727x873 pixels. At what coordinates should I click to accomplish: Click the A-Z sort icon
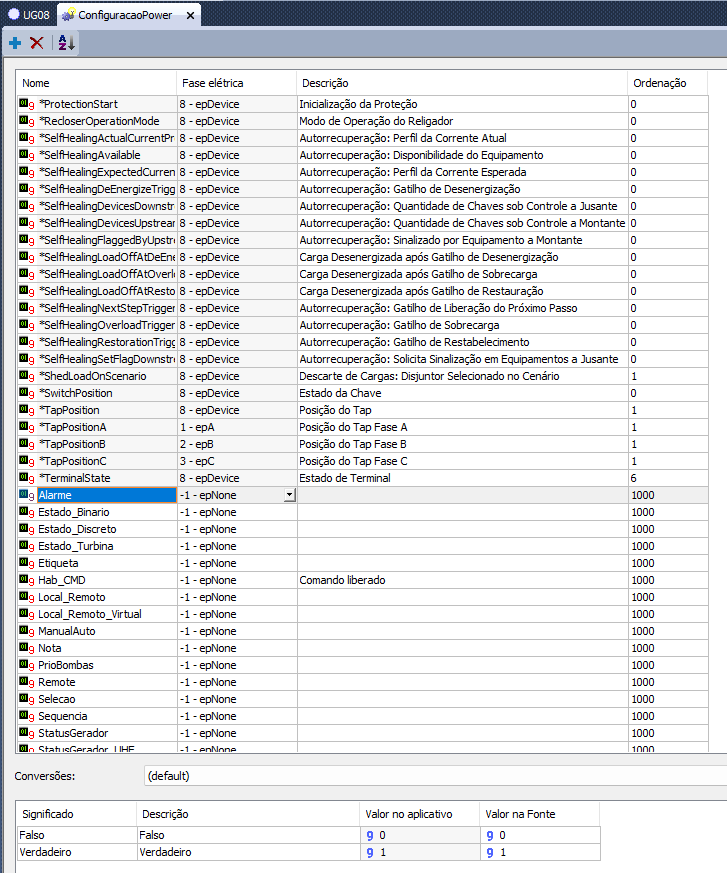66,42
